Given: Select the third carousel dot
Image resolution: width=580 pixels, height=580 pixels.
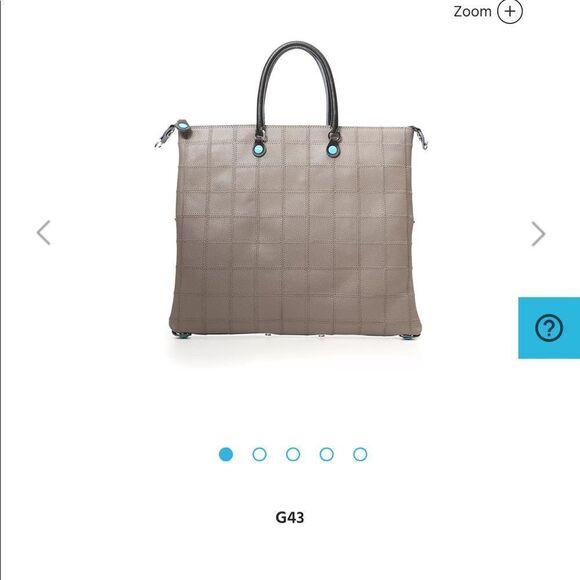Looking at the screenshot, I should tap(293, 454).
